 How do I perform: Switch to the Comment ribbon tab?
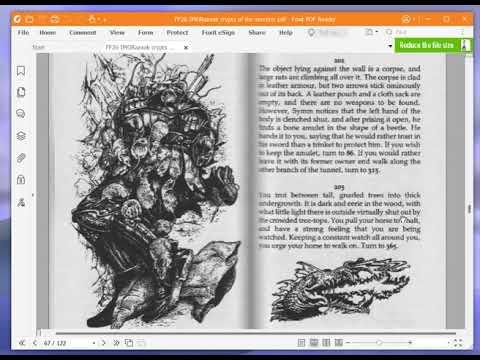83,32
